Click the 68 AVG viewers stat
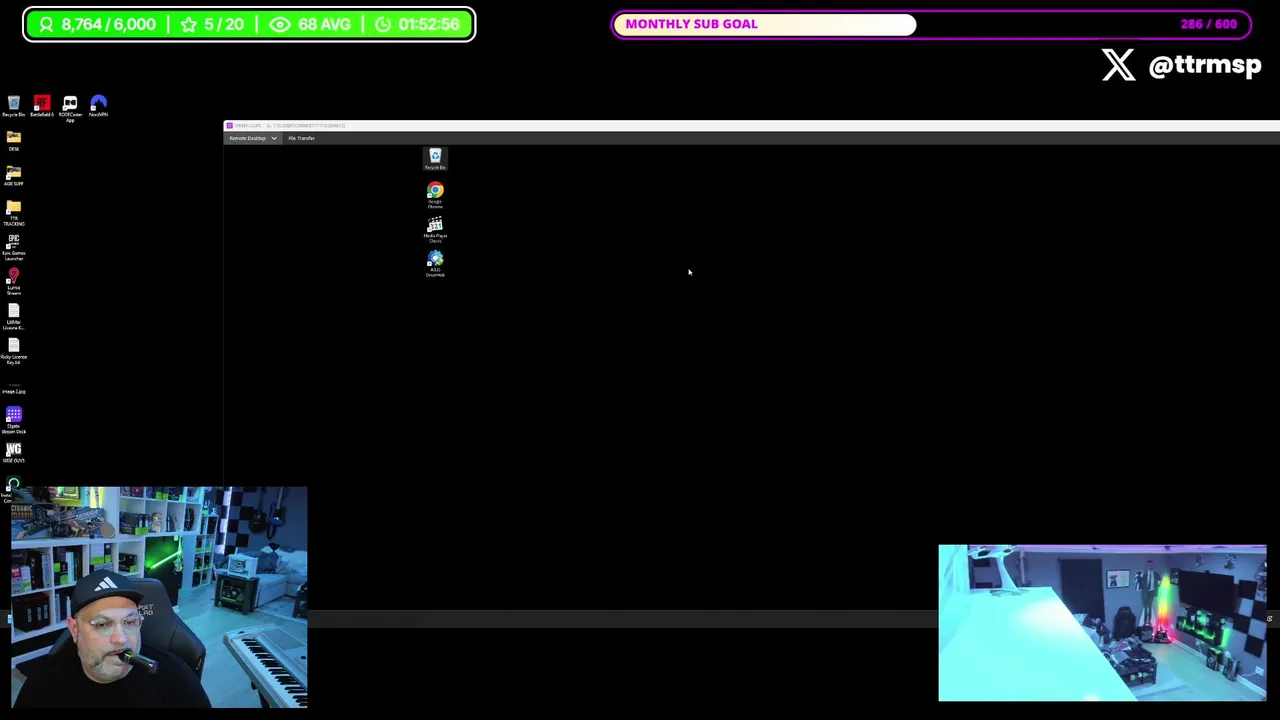 [x=310, y=24]
